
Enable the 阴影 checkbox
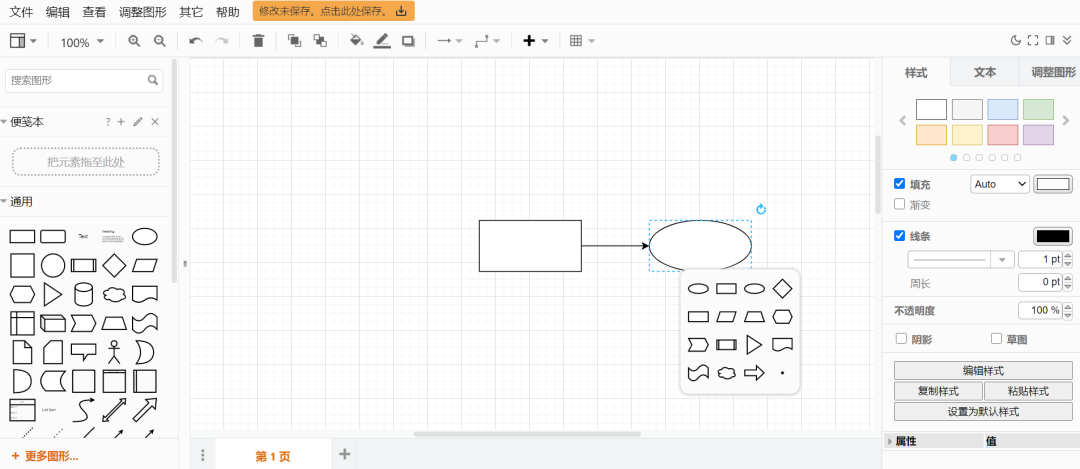click(901, 338)
